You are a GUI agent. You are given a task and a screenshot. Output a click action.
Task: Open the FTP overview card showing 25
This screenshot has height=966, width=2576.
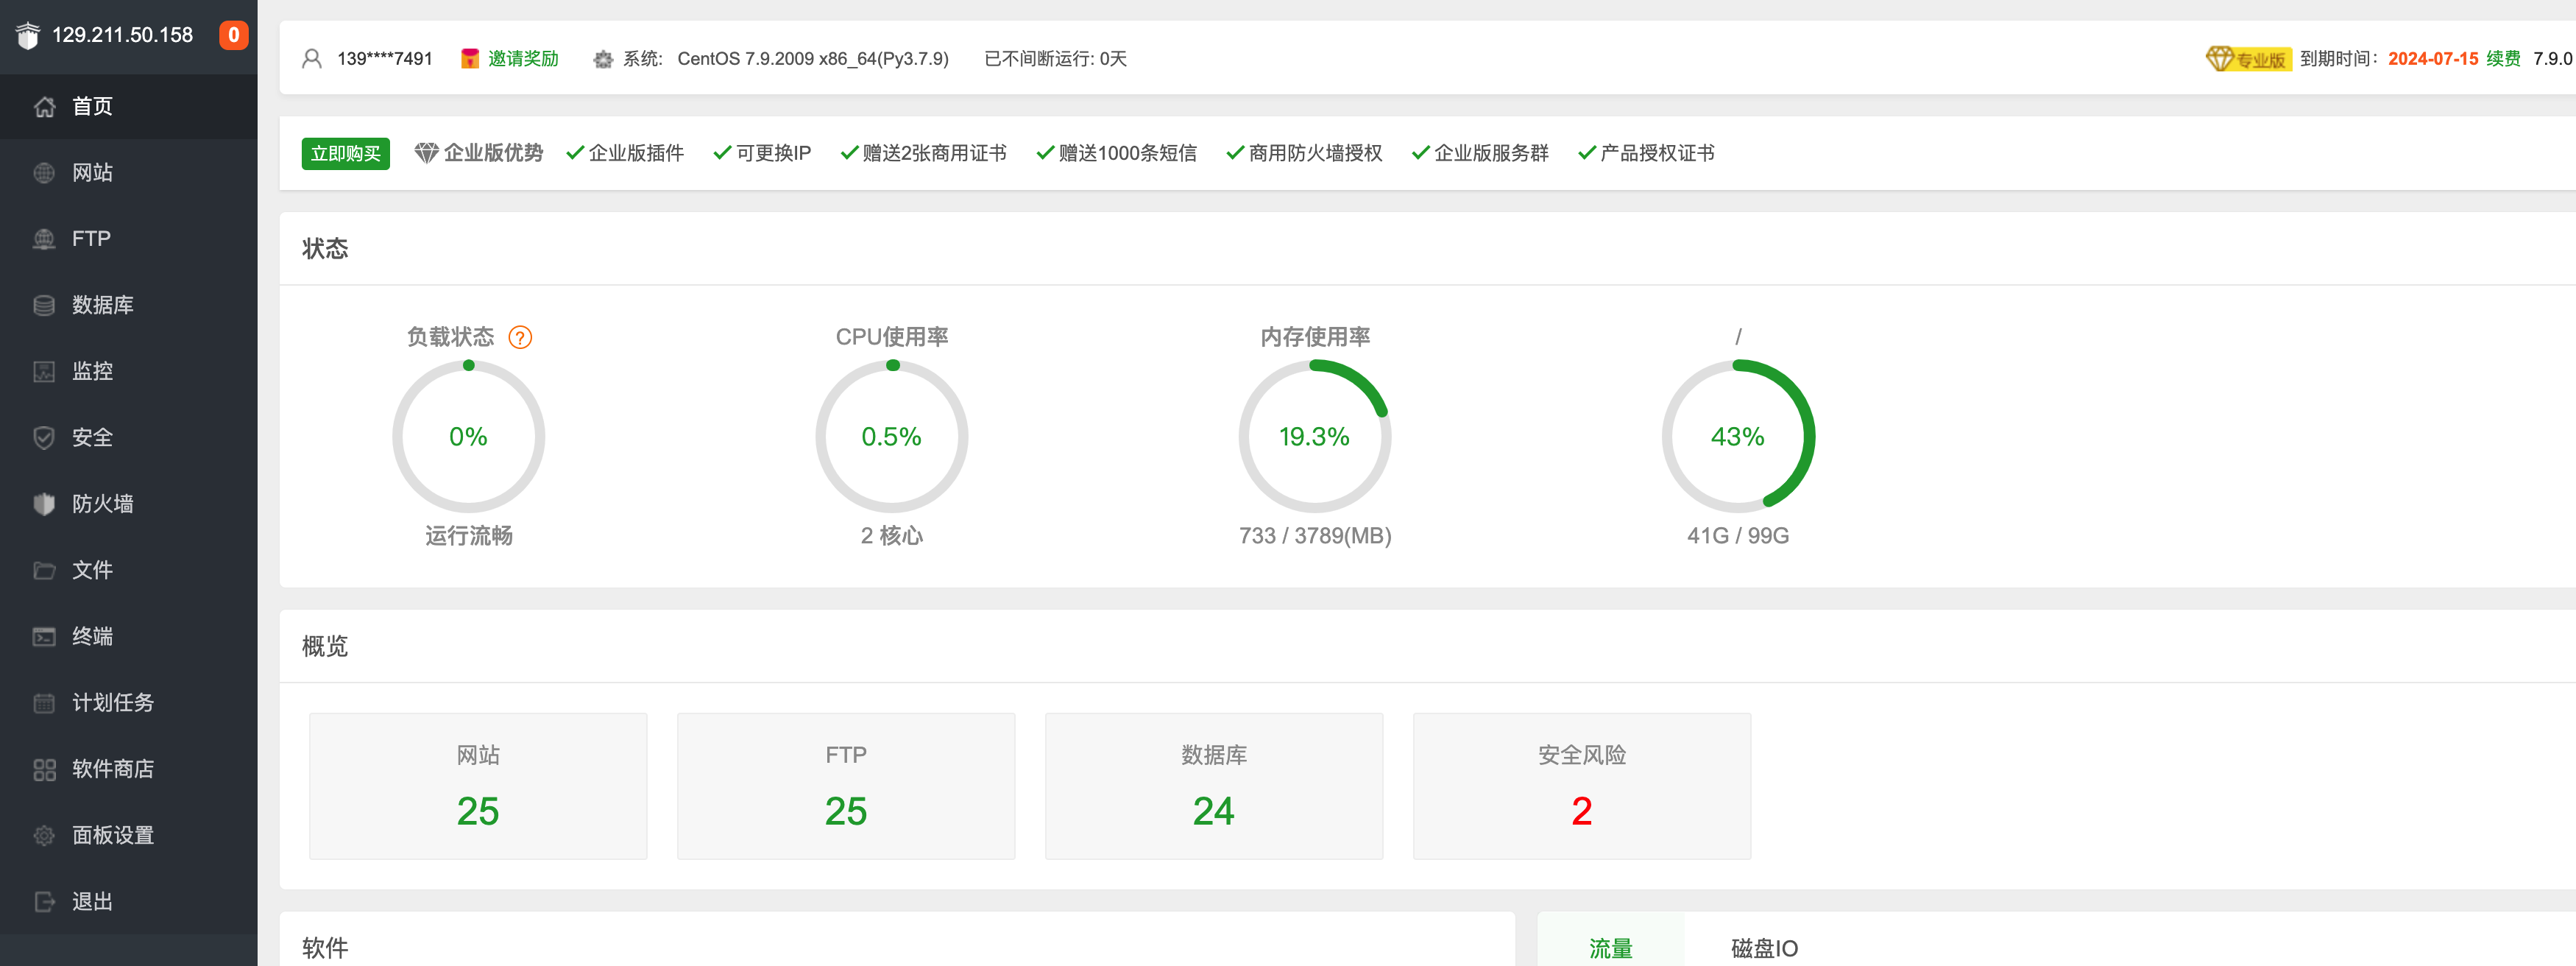(x=846, y=785)
